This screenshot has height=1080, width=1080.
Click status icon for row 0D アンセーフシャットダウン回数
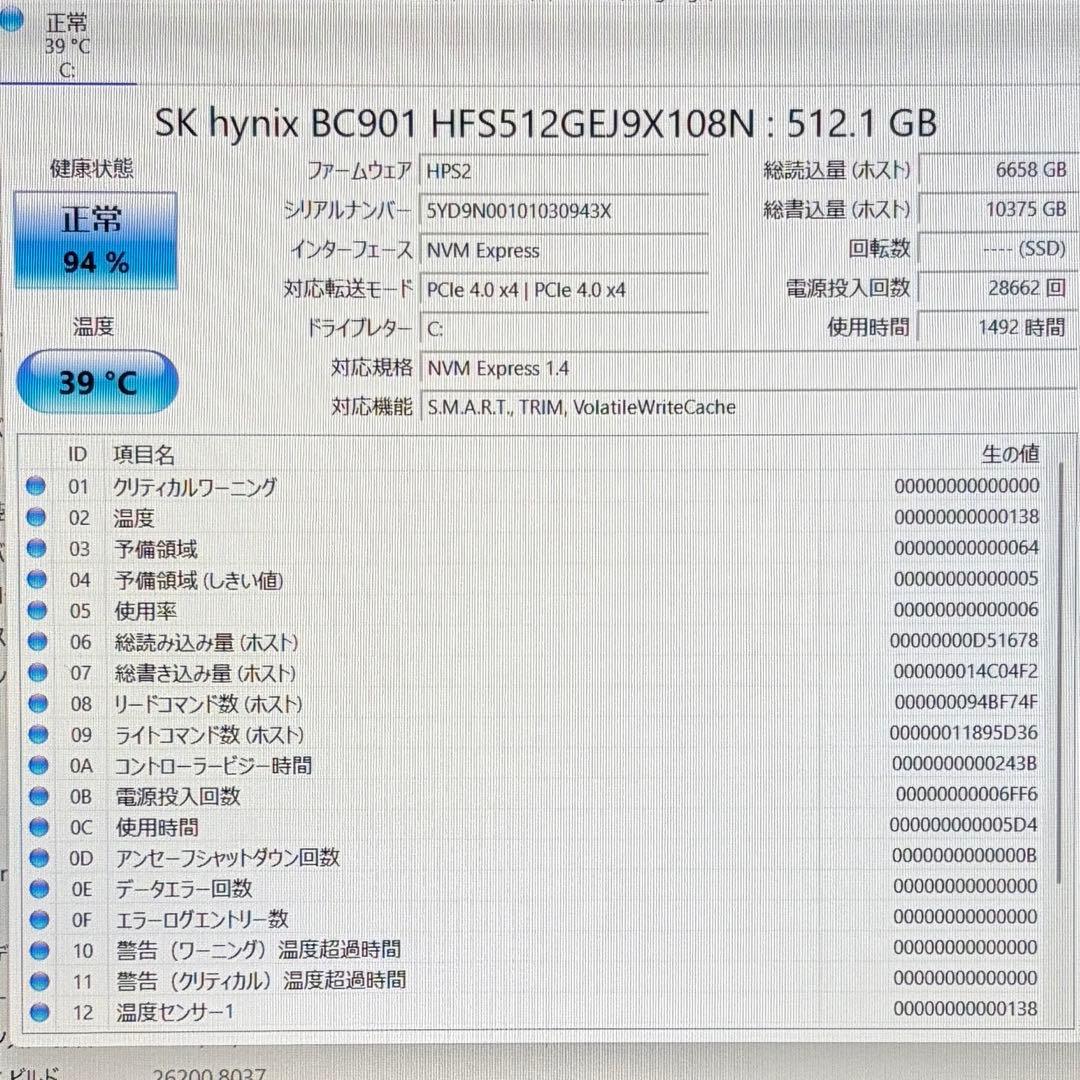[39, 858]
